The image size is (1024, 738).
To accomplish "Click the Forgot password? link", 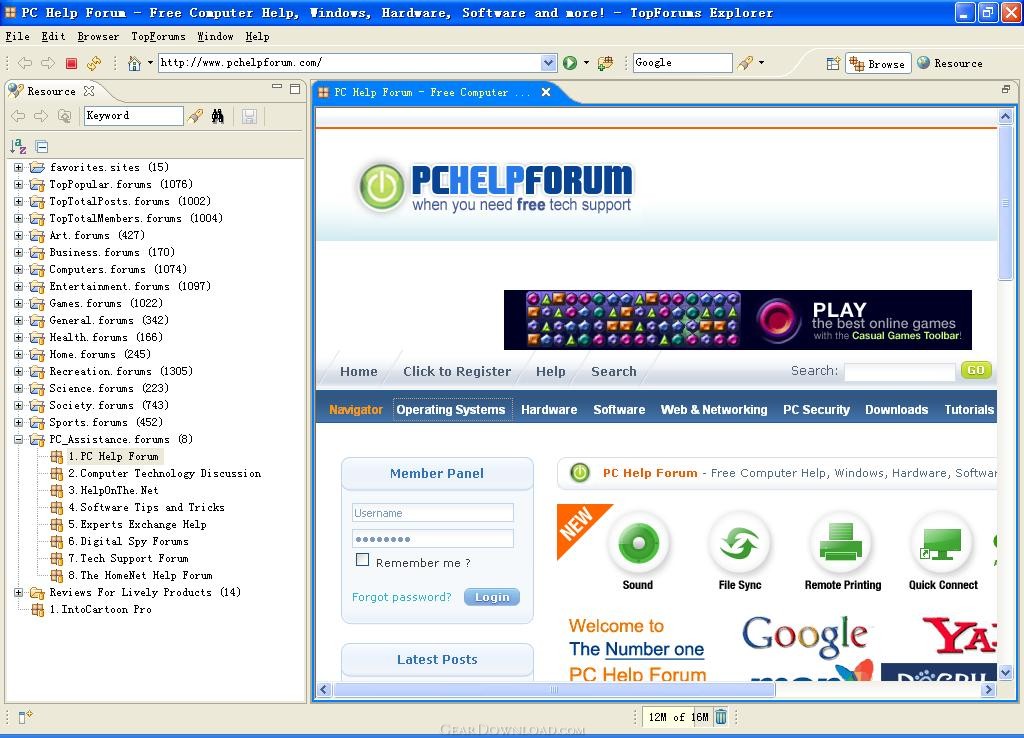I will tap(402, 597).
